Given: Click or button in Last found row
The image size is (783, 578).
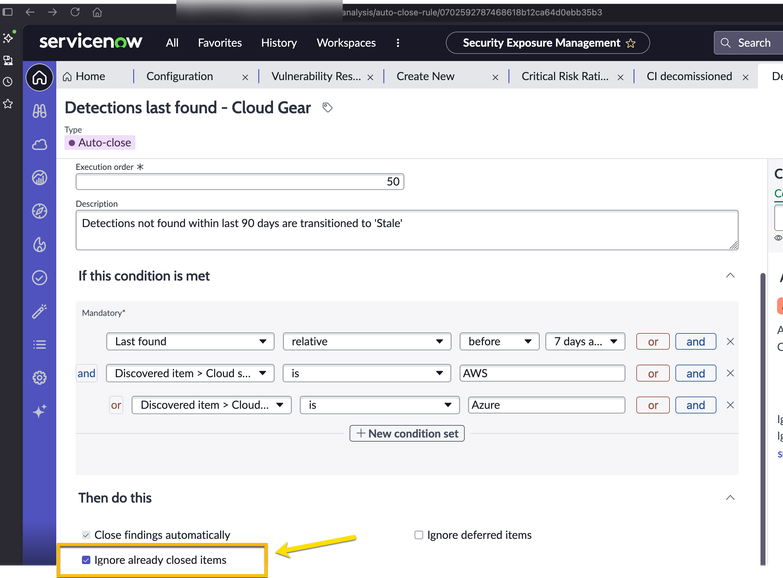Looking at the screenshot, I should (653, 342).
